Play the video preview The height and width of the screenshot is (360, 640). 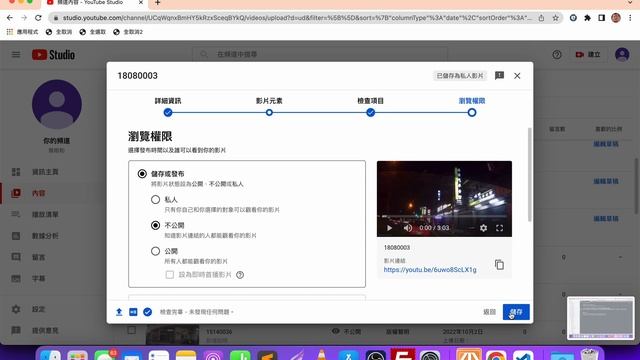pos(389,228)
